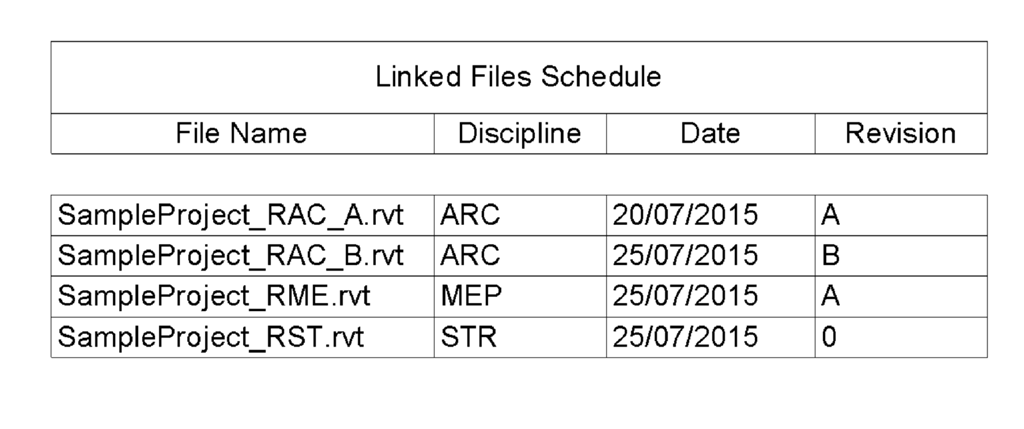1024x429 pixels.
Task: Select the MEP discipline cell
Action: coord(519,297)
